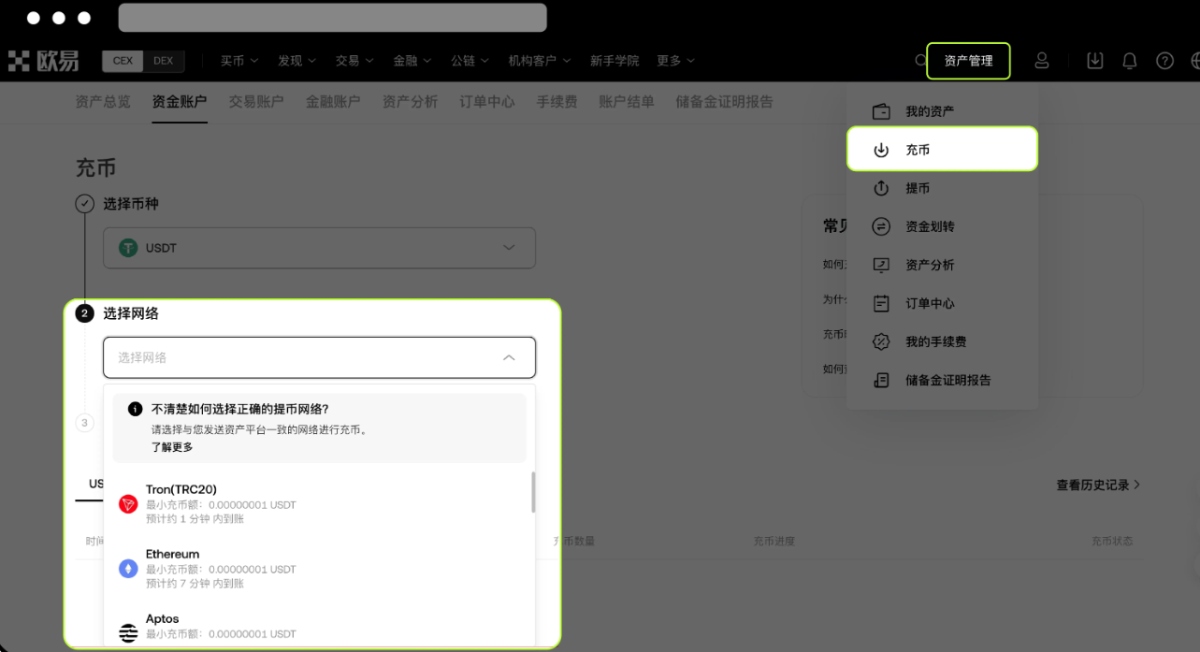1200x652 pixels.
Task: Click the user profile icon
Action: (1042, 60)
